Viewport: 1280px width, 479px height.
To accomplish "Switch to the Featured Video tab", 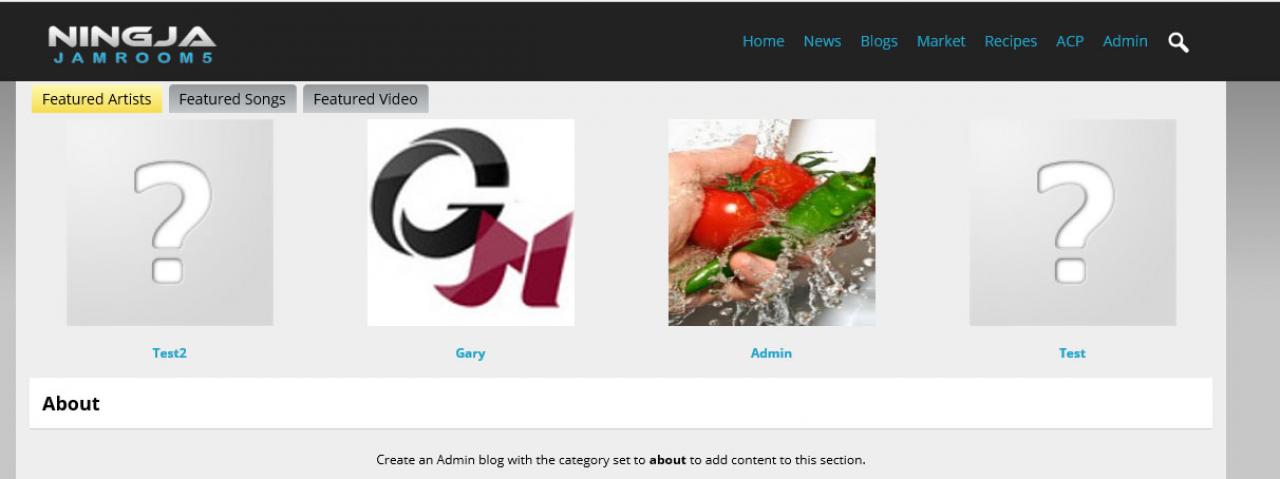I will [365, 99].
